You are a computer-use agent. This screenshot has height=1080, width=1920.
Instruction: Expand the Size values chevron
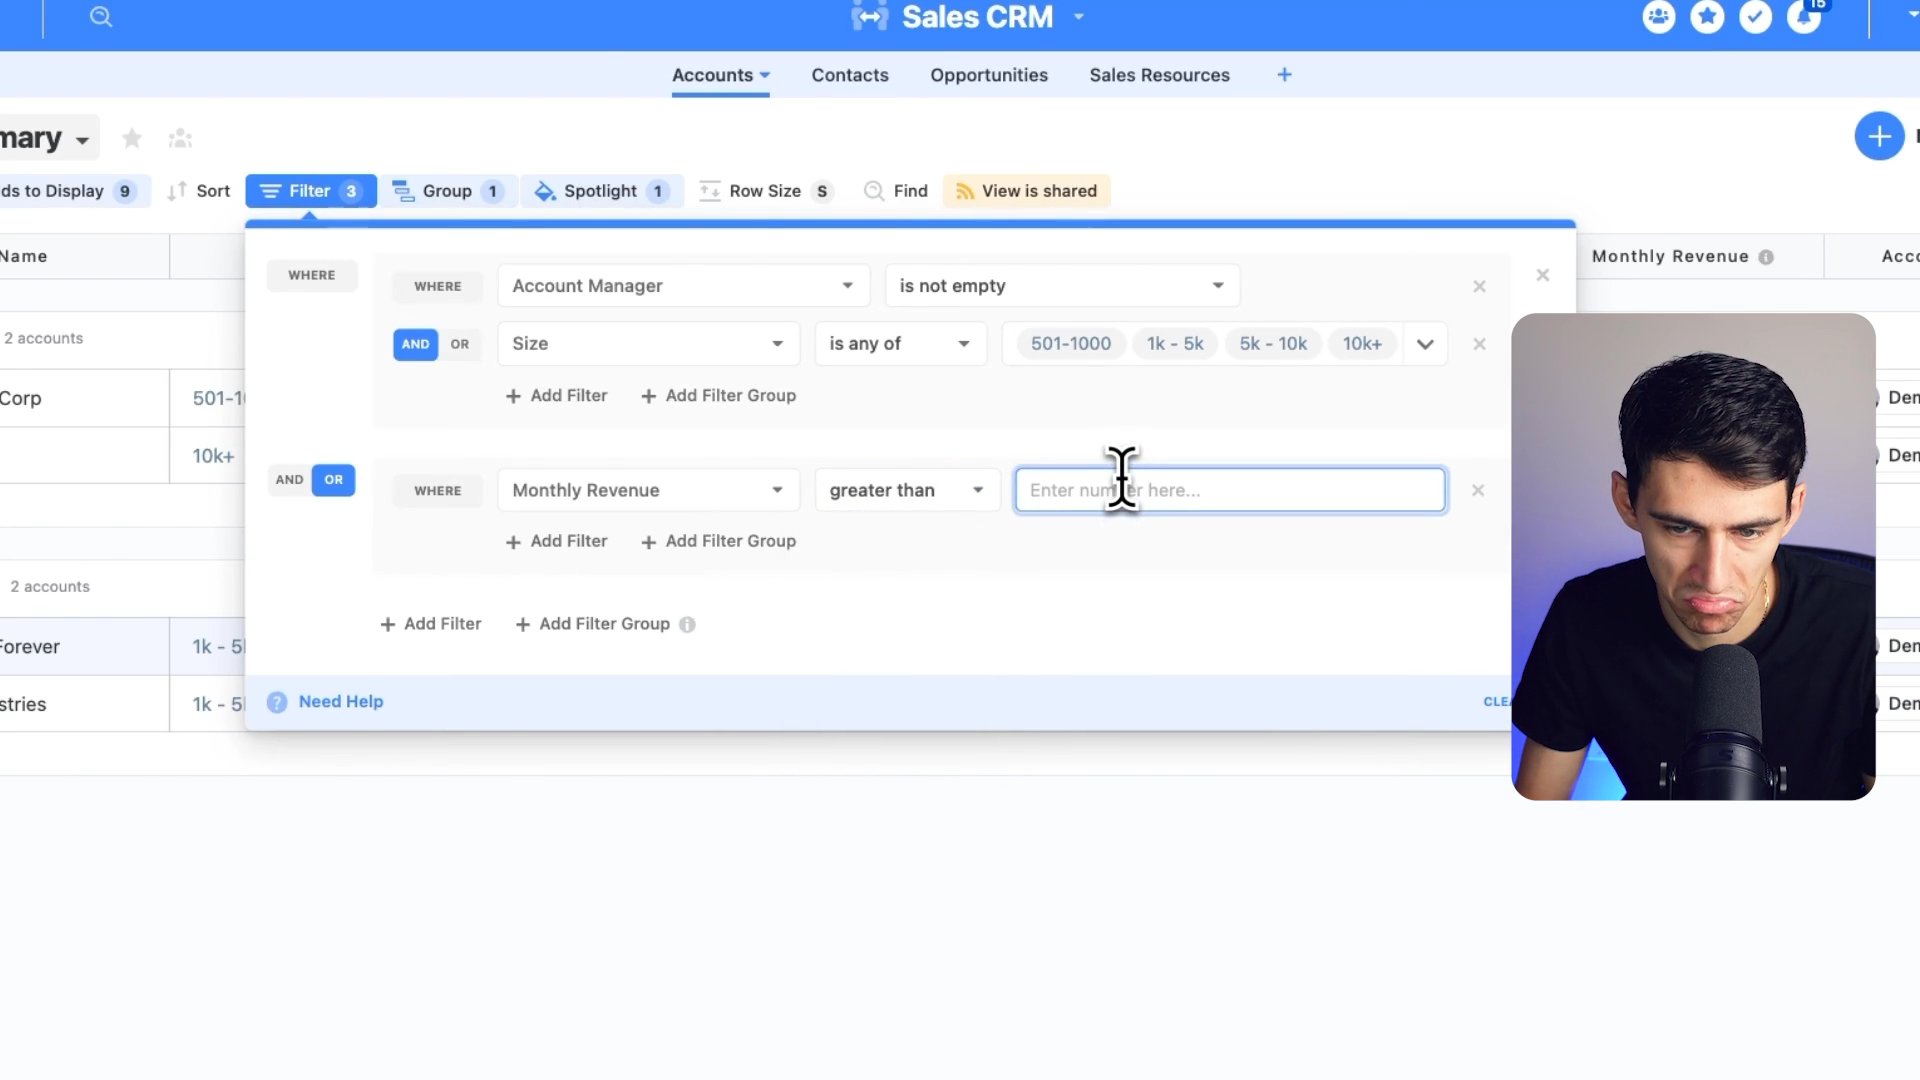1425,344
